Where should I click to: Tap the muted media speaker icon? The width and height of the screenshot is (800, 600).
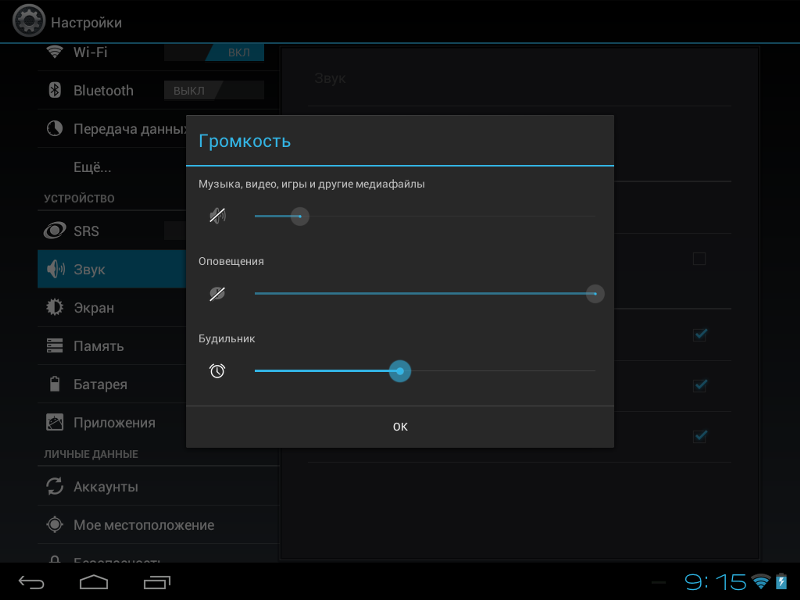point(217,216)
